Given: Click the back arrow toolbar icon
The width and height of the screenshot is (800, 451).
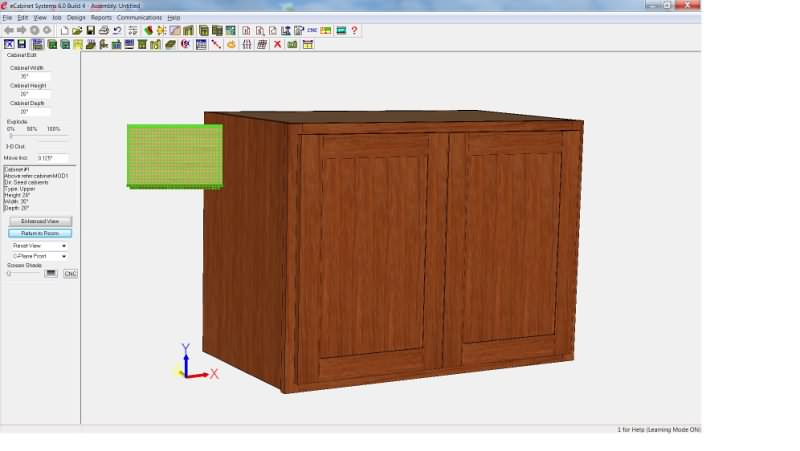Looking at the screenshot, I should [9, 31].
